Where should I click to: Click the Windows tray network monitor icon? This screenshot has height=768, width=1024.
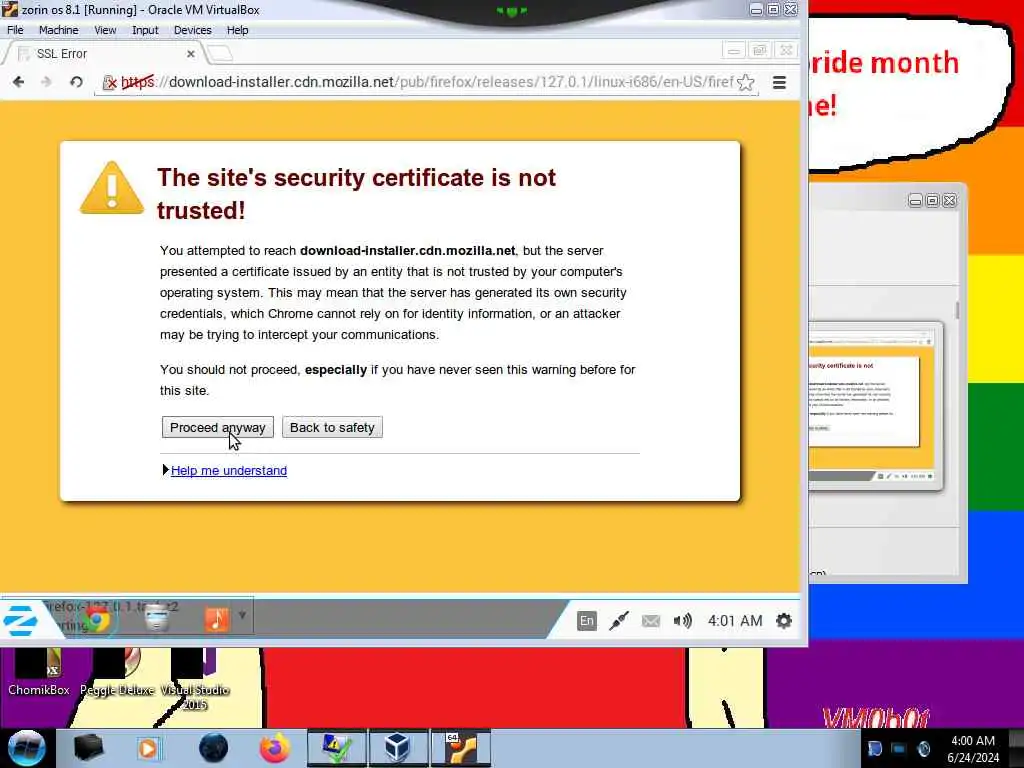tap(899, 748)
